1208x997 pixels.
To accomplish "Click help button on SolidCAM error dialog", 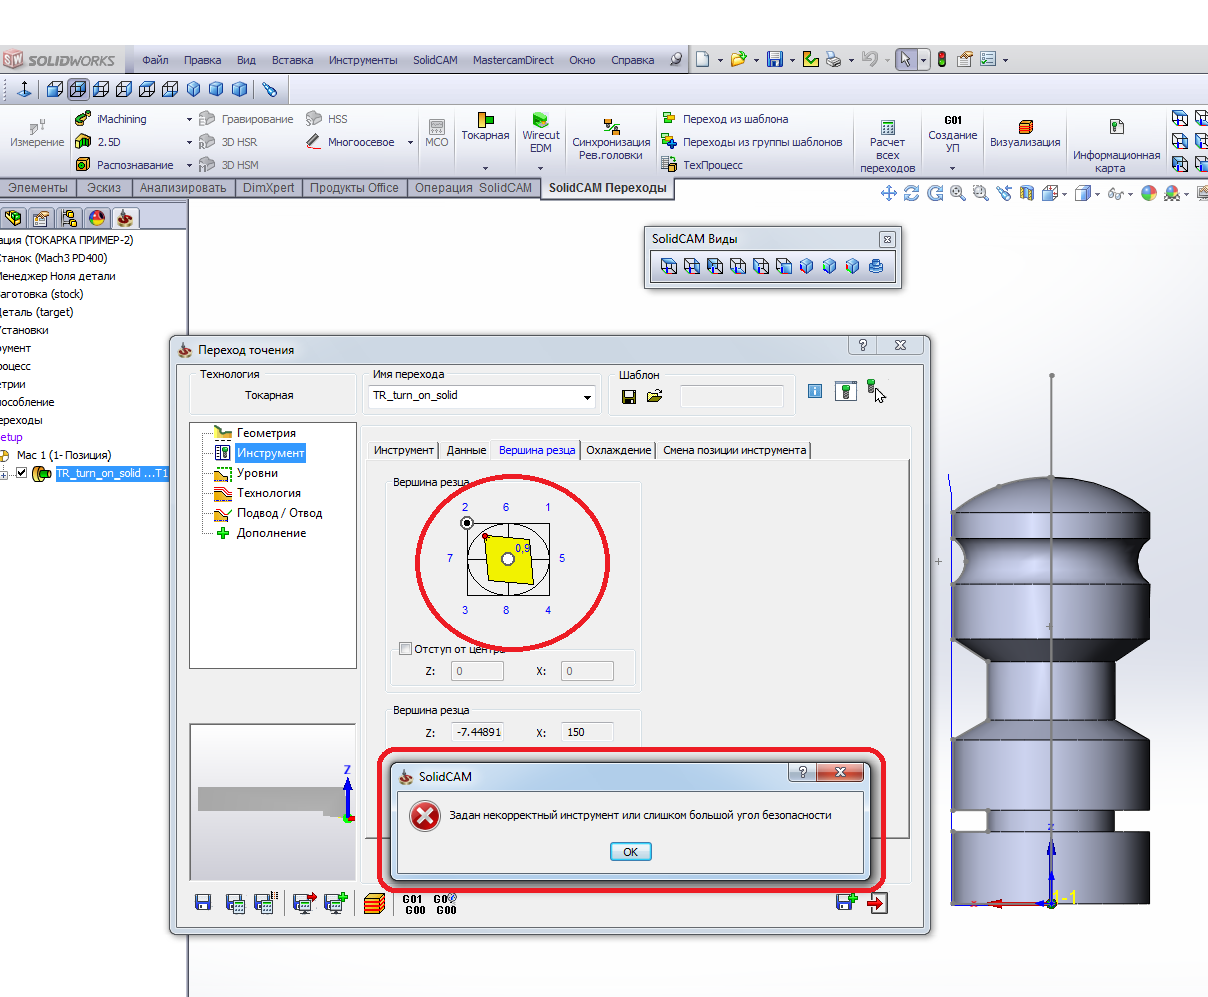I will tap(802, 772).
